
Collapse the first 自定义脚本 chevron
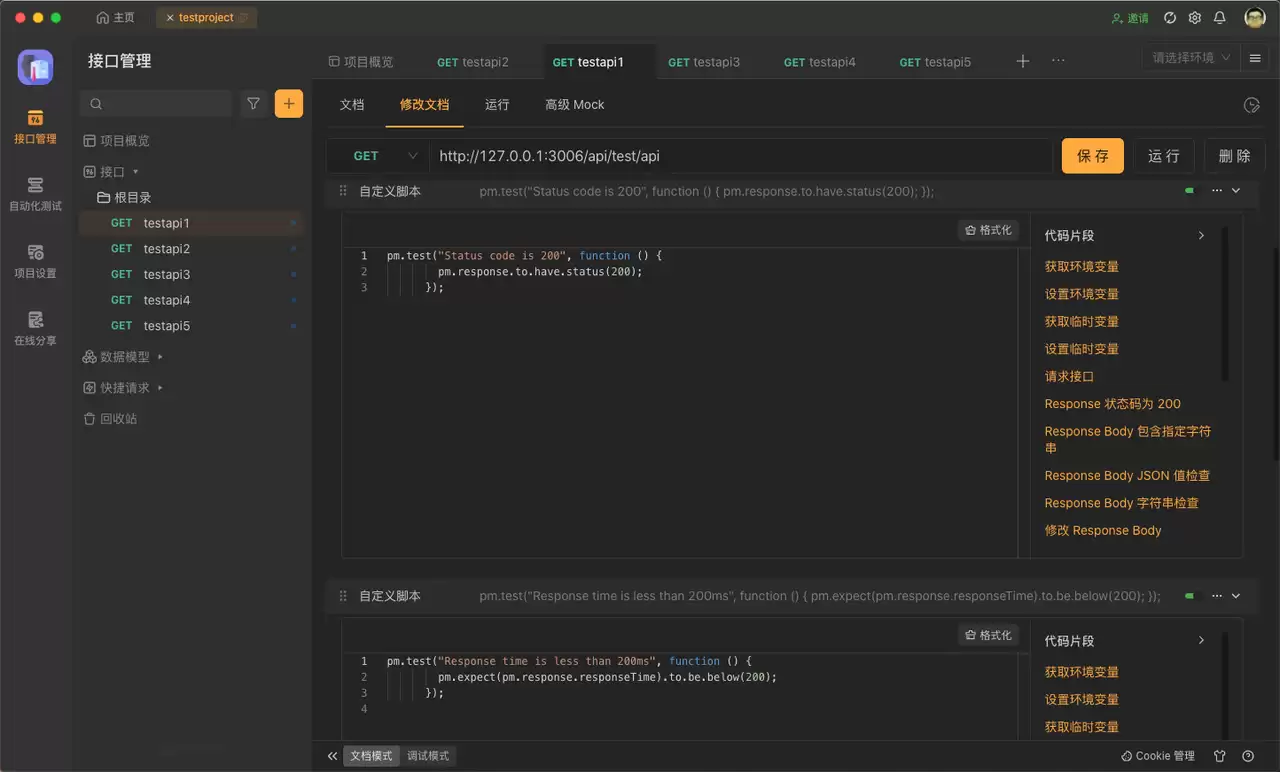[1236, 190]
